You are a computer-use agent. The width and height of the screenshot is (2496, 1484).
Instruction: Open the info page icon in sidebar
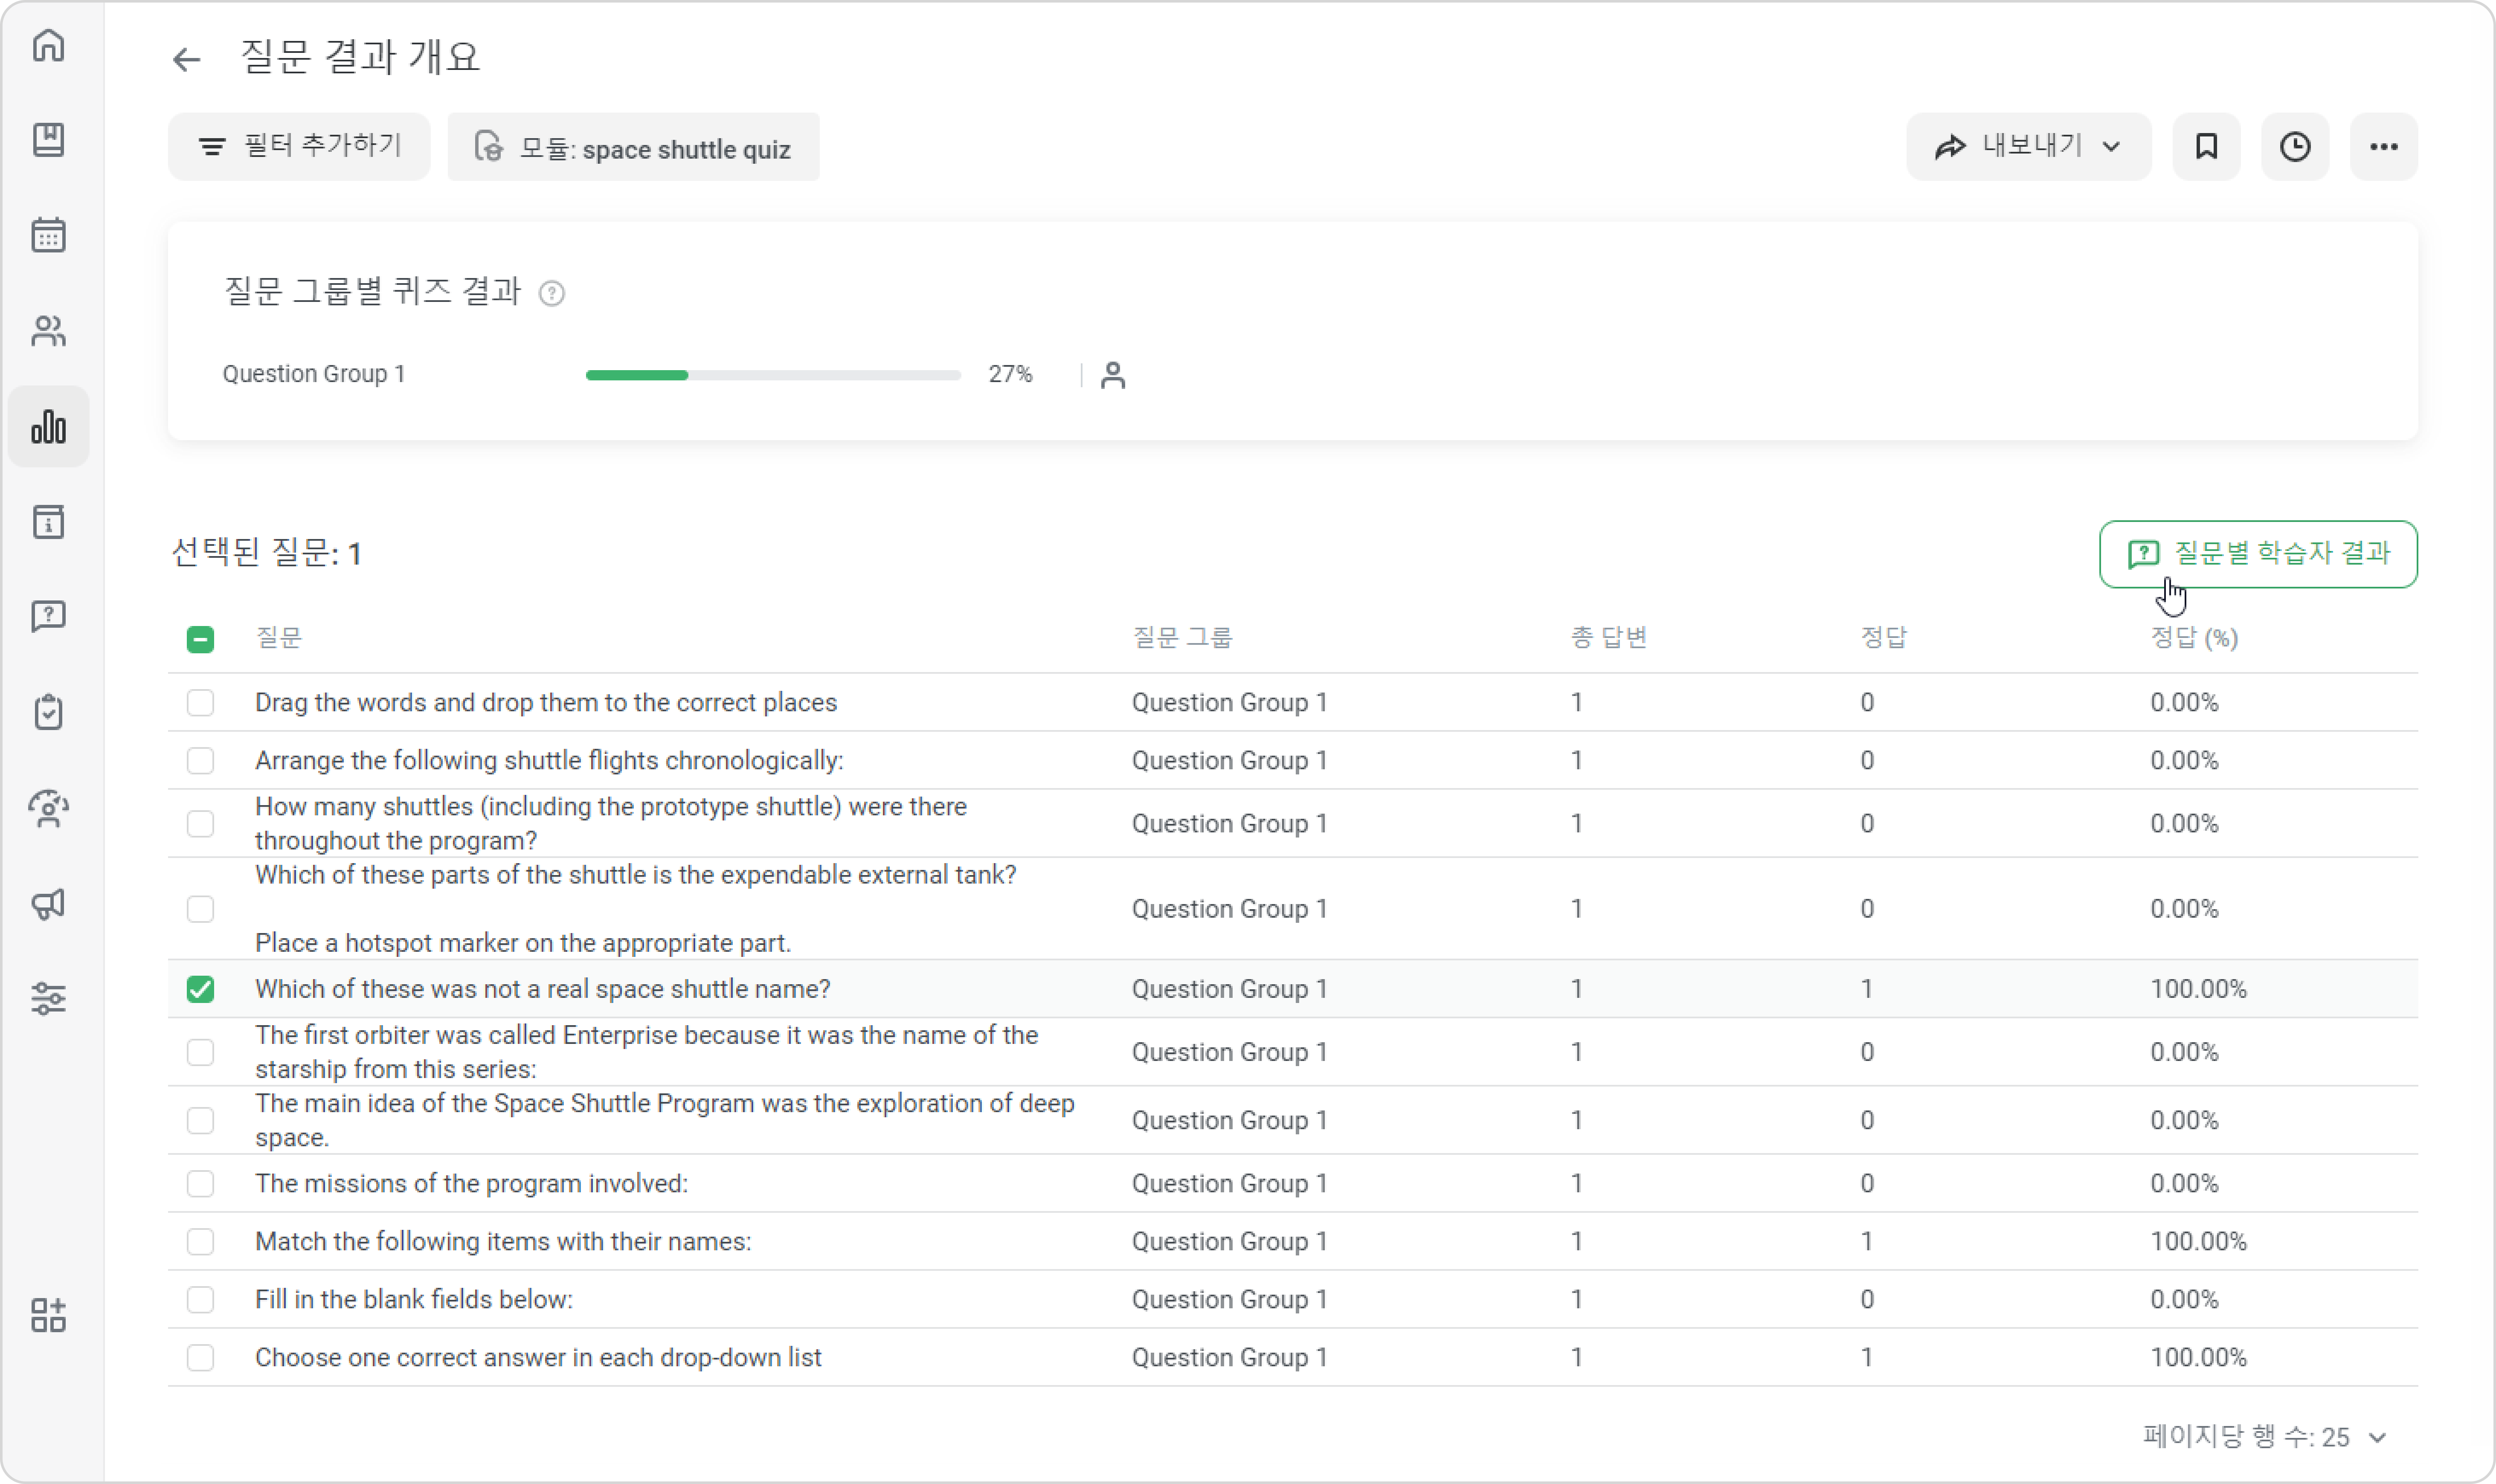pos(48,522)
